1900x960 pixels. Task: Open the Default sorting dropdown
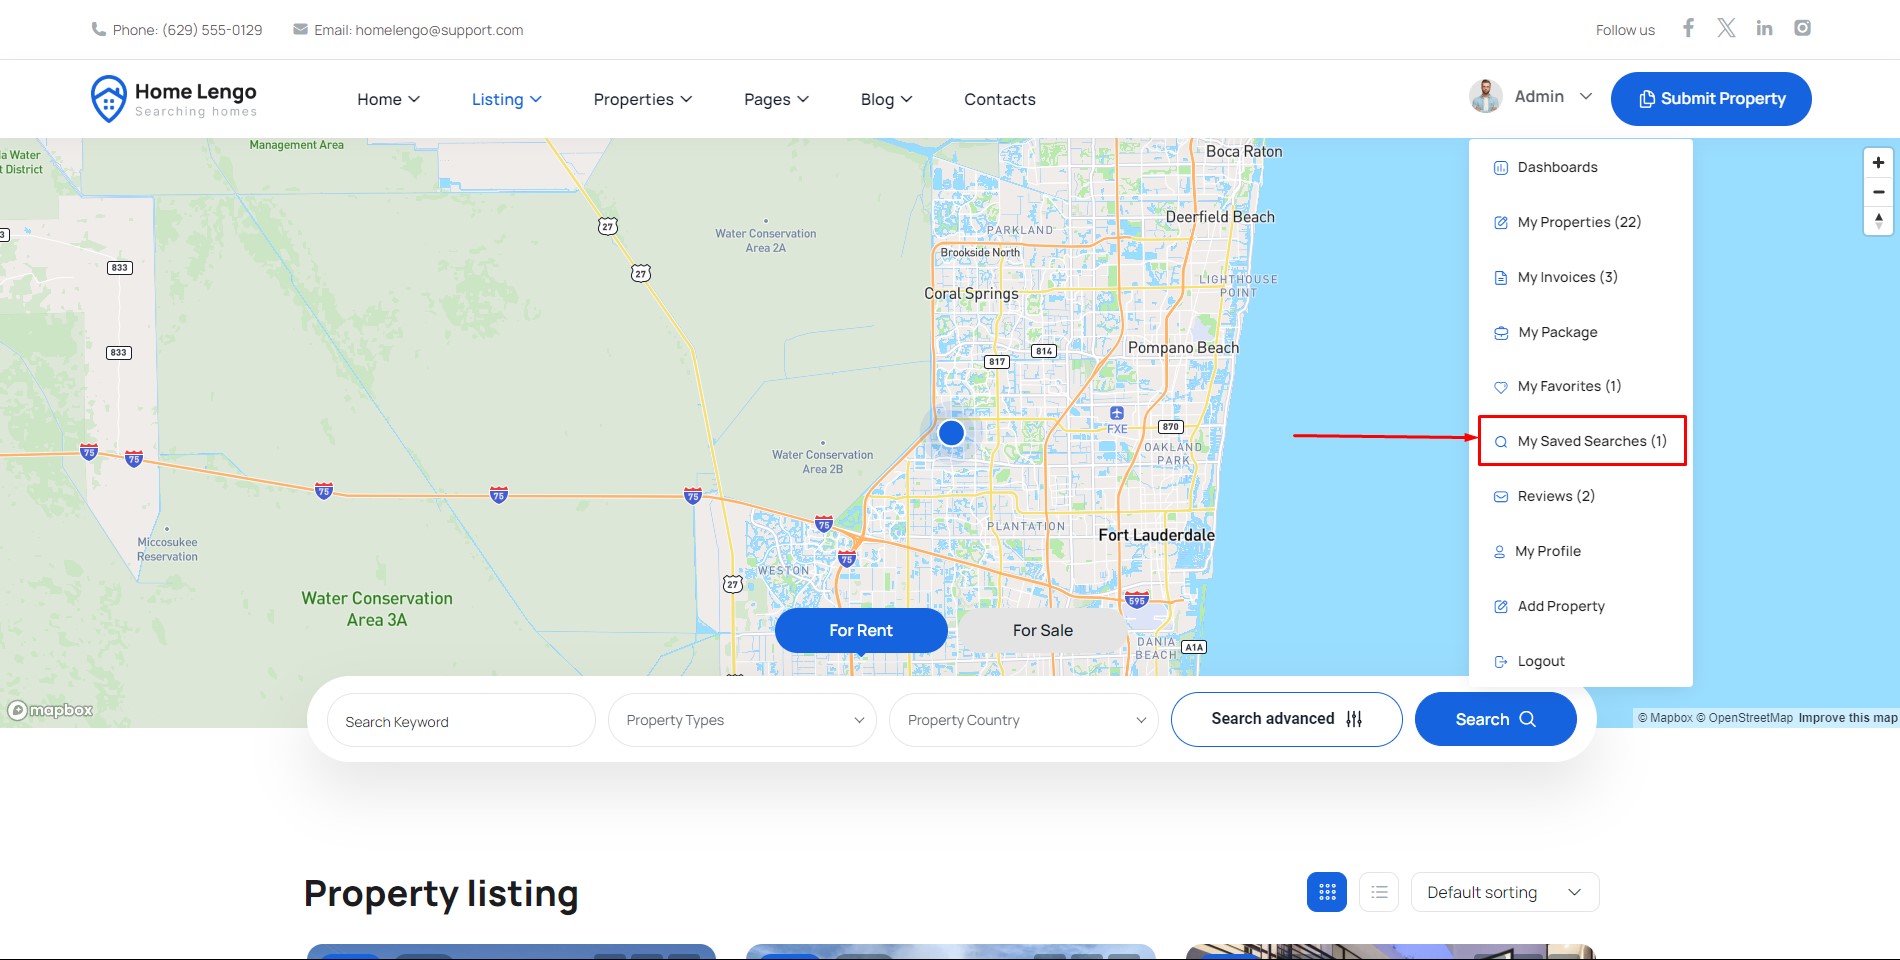tap(1505, 892)
